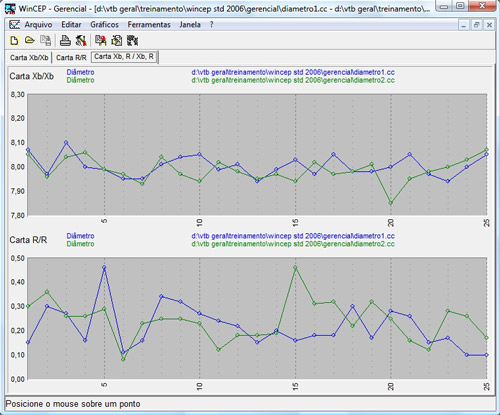
Task: Click blue point at sample 3 in Xb chart
Action: (x=66, y=142)
